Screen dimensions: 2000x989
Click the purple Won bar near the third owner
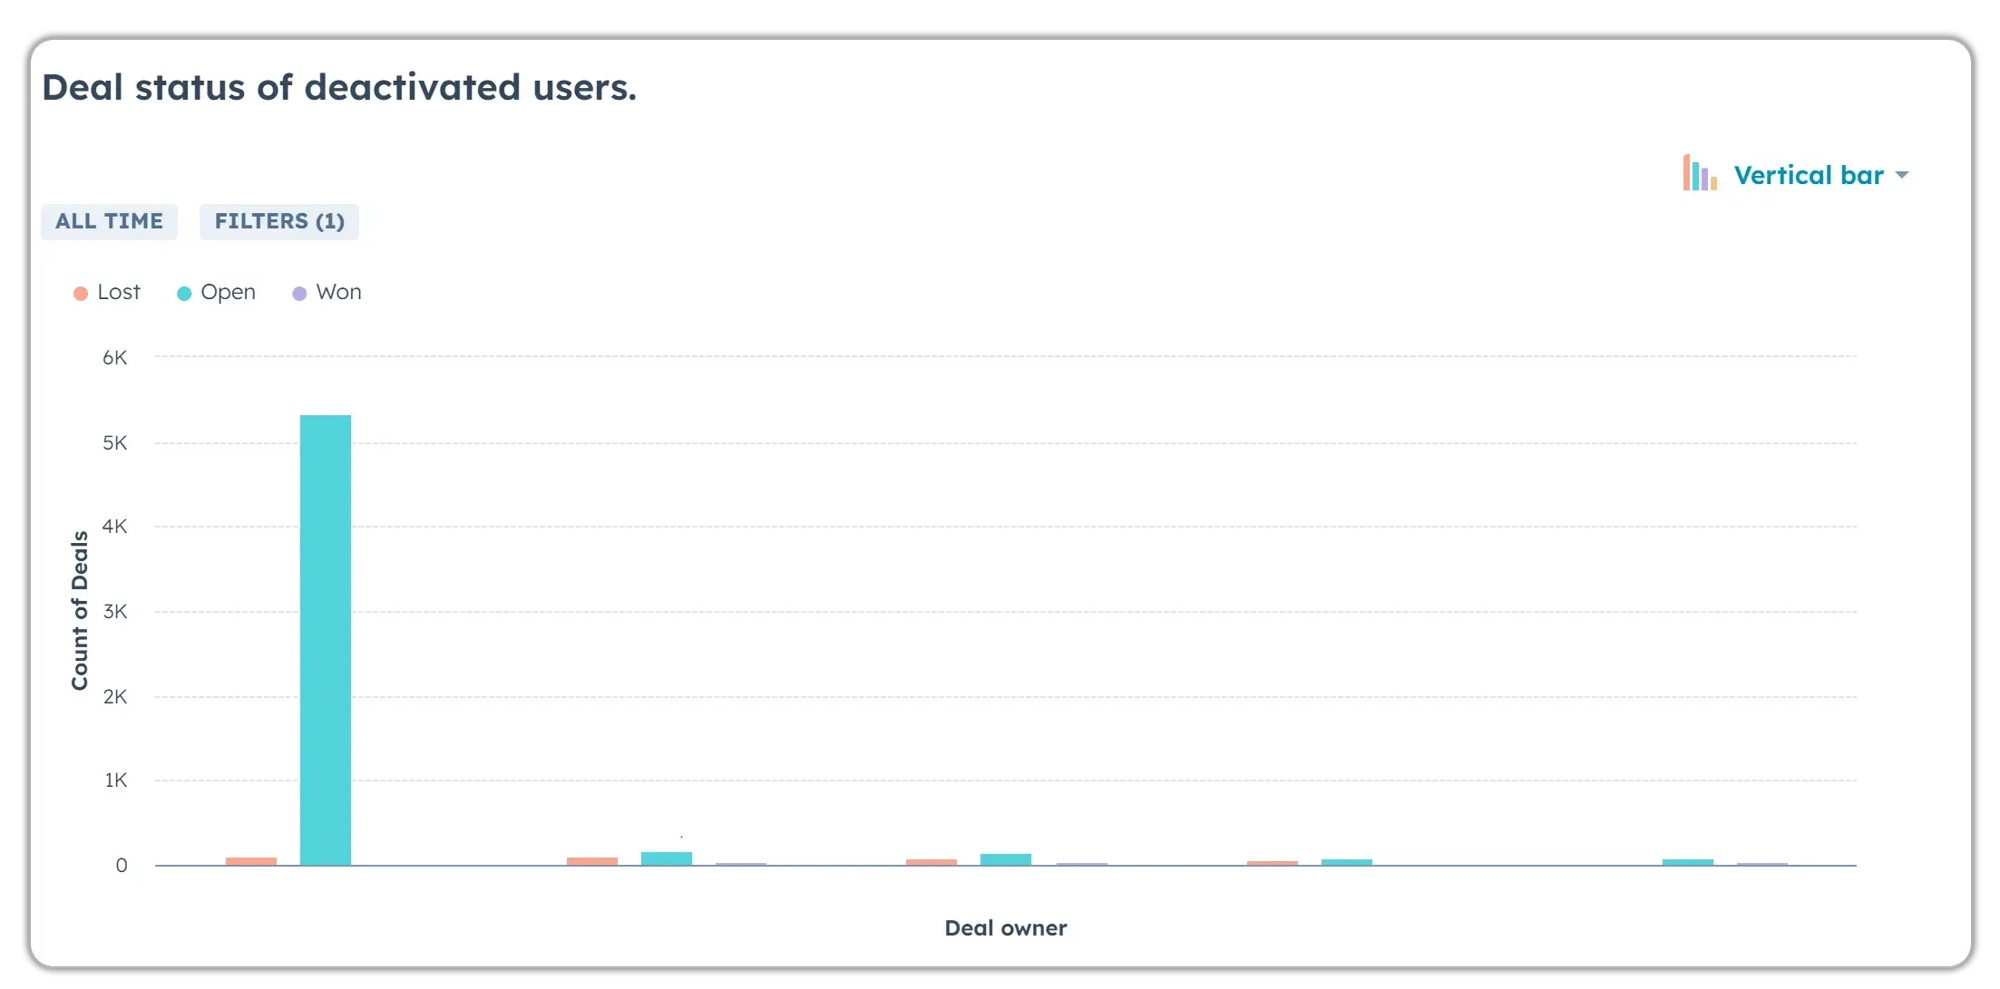point(1084,862)
